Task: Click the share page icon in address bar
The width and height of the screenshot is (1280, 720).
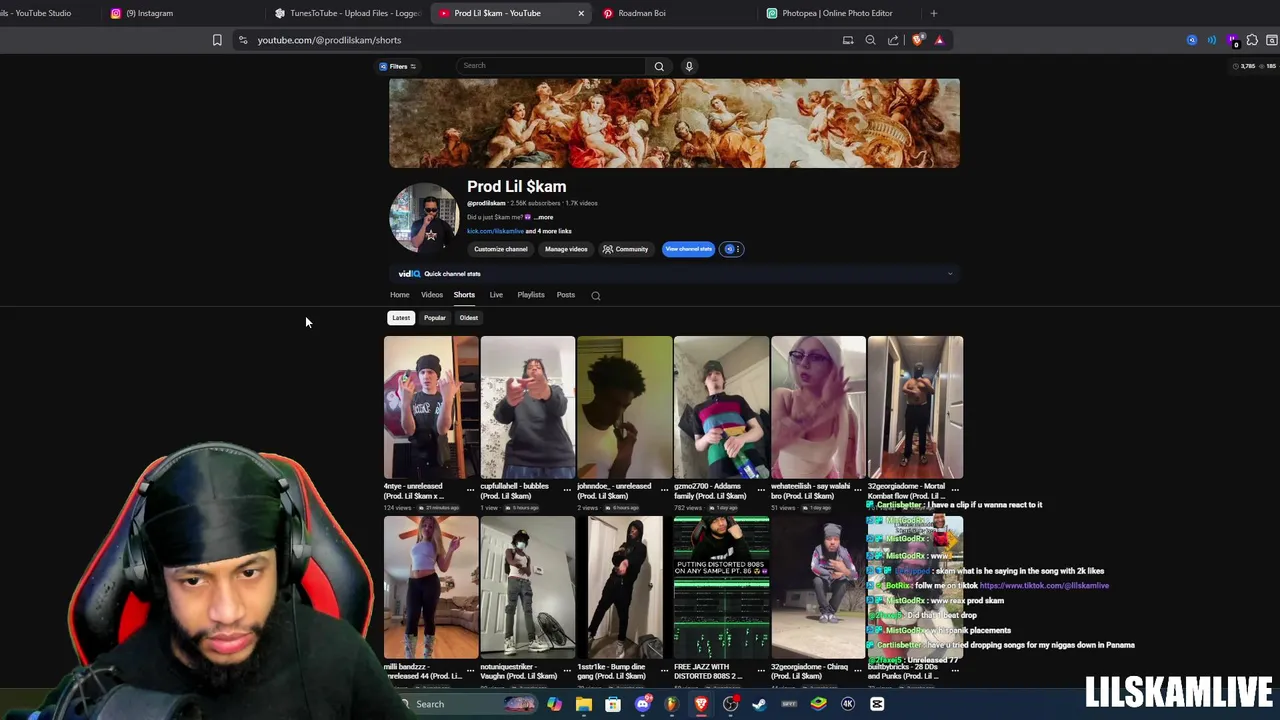Action: pyautogui.click(x=893, y=40)
